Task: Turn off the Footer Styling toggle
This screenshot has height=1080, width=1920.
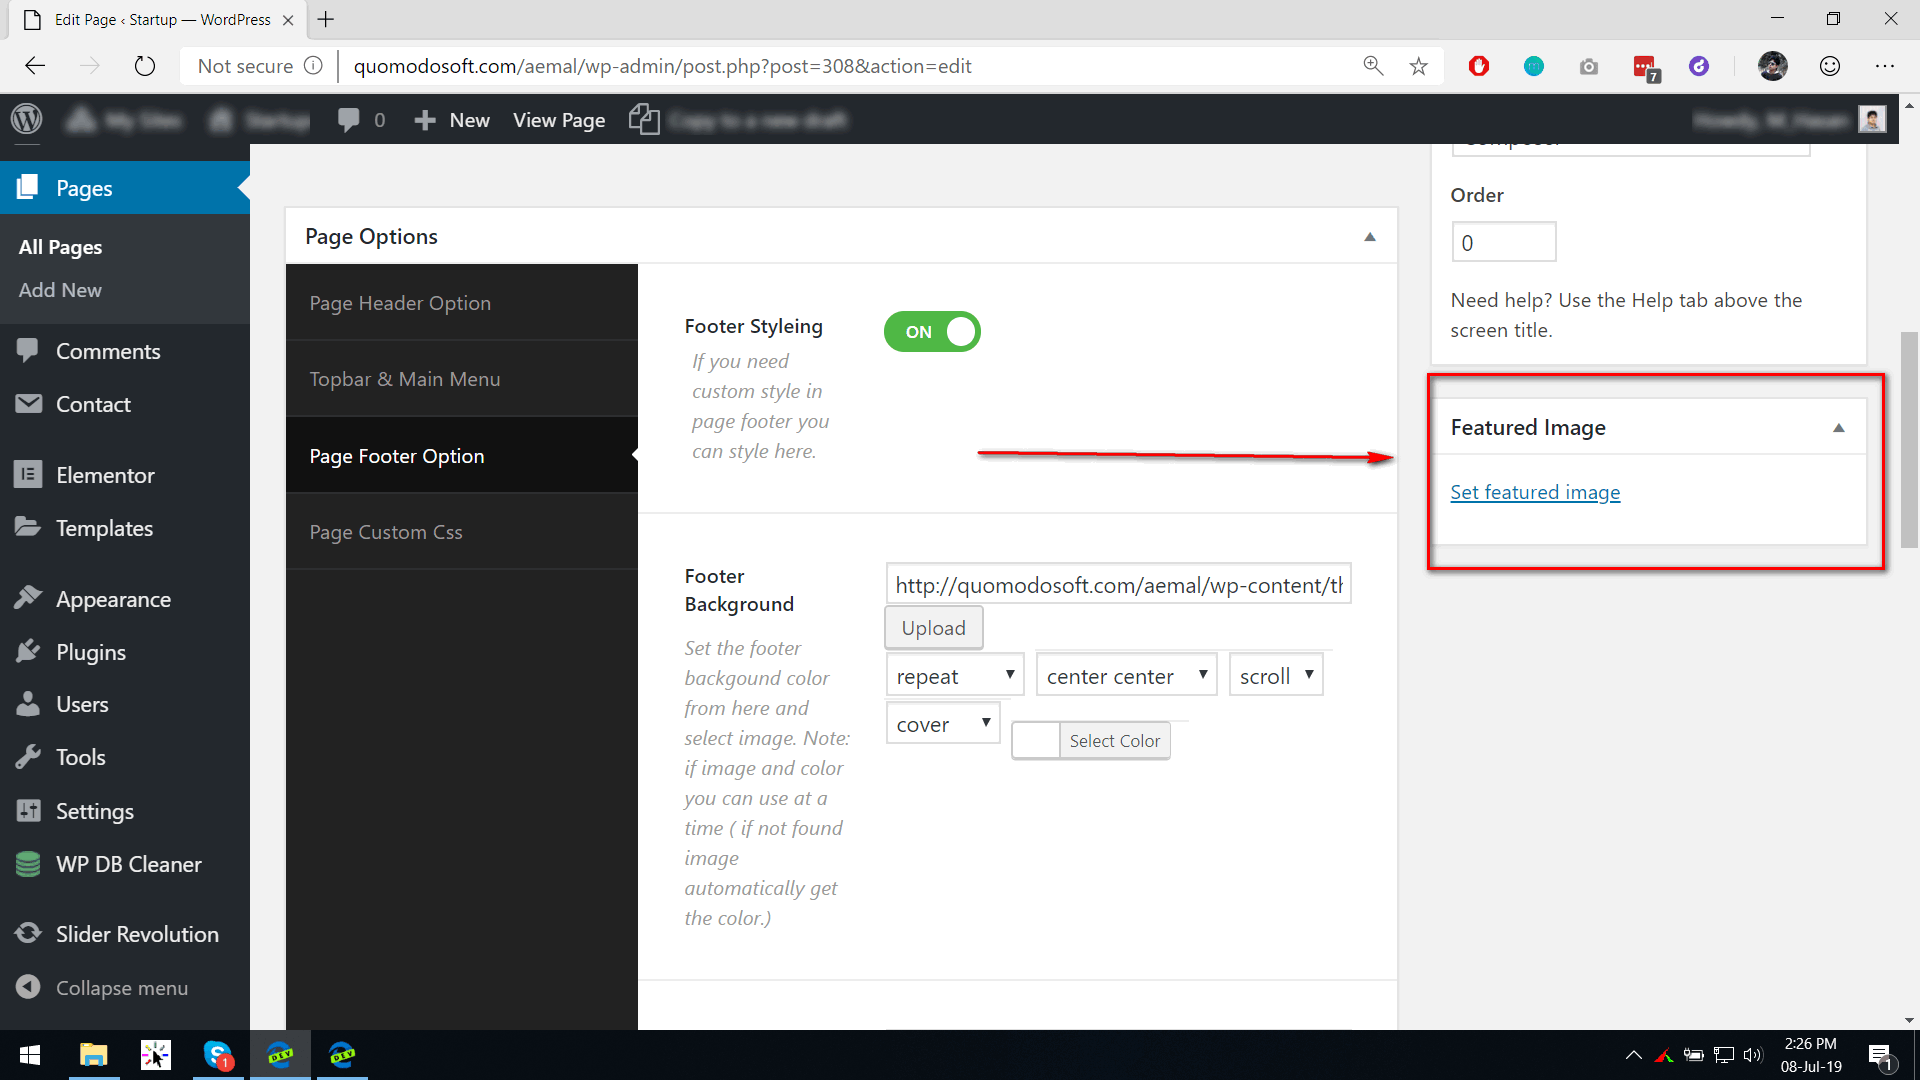Action: tap(932, 332)
